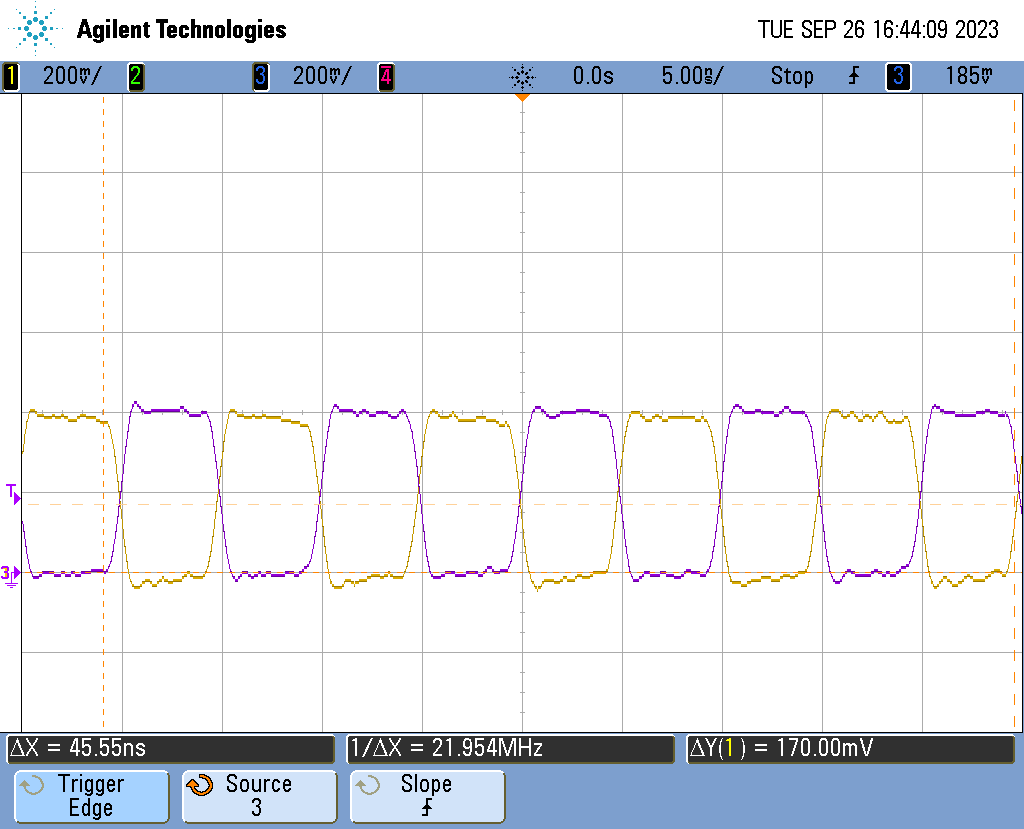
Task: Click the trigger source 3 badge at top right
Action: click(898, 76)
